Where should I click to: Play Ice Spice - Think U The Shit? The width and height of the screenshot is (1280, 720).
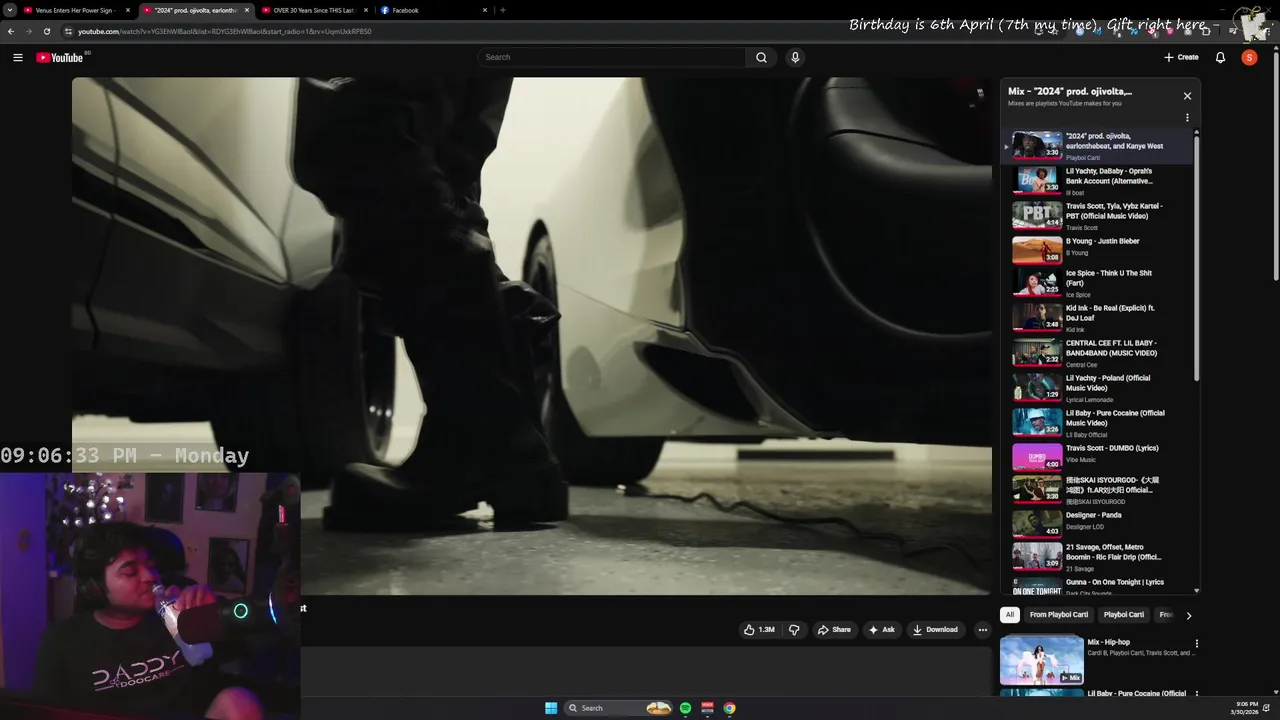click(x=1097, y=283)
